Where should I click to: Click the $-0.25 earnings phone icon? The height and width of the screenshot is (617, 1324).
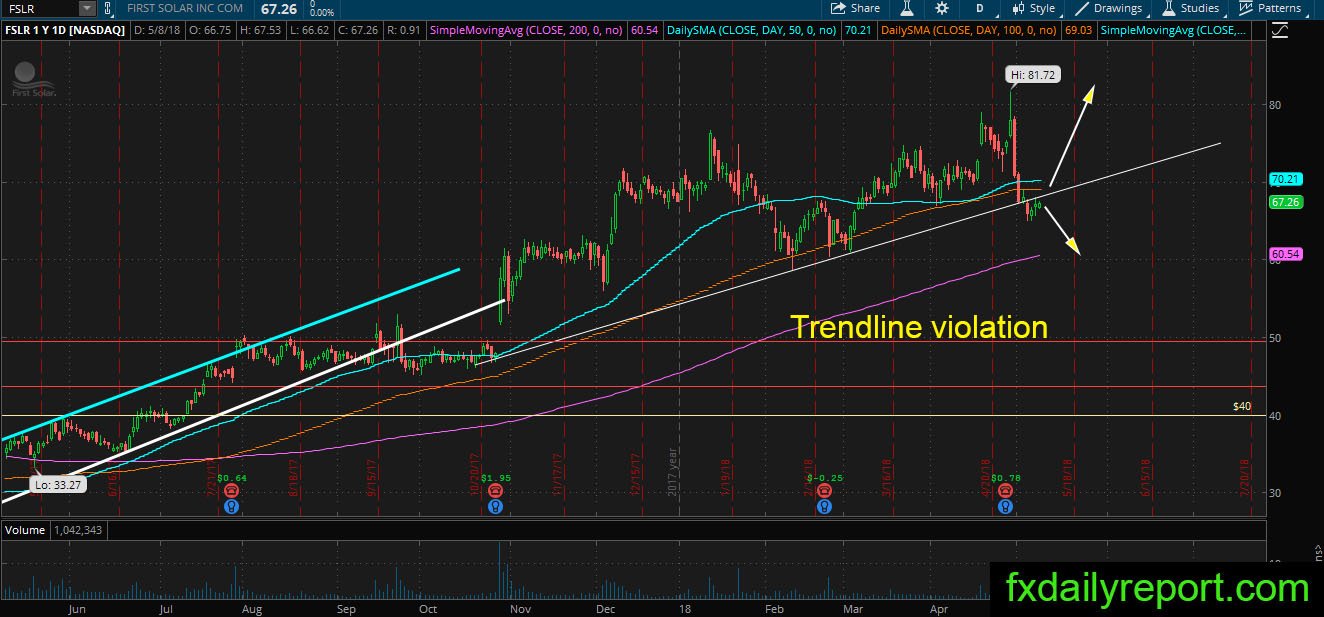(x=823, y=491)
